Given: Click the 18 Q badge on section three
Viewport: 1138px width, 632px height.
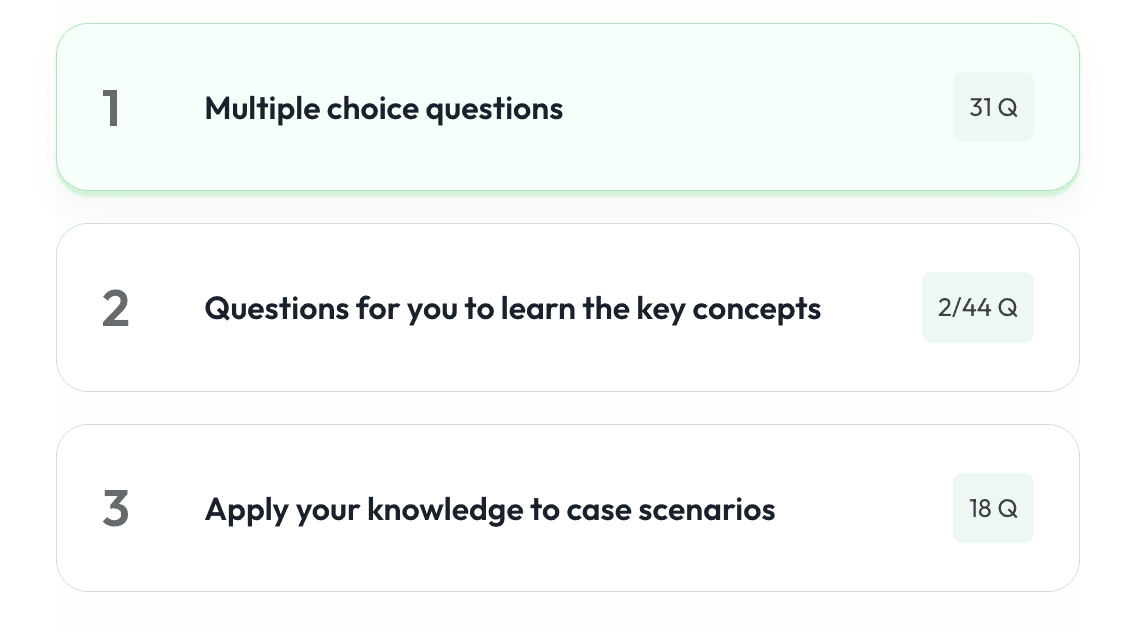Looking at the screenshot, I should tap(993, 507).
